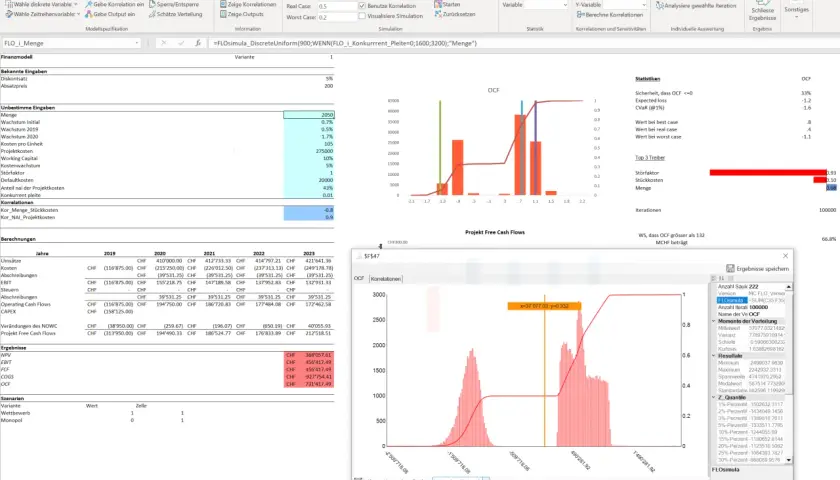
Task: Click the categorized view icon in property grid
Action: coord(713,278)
